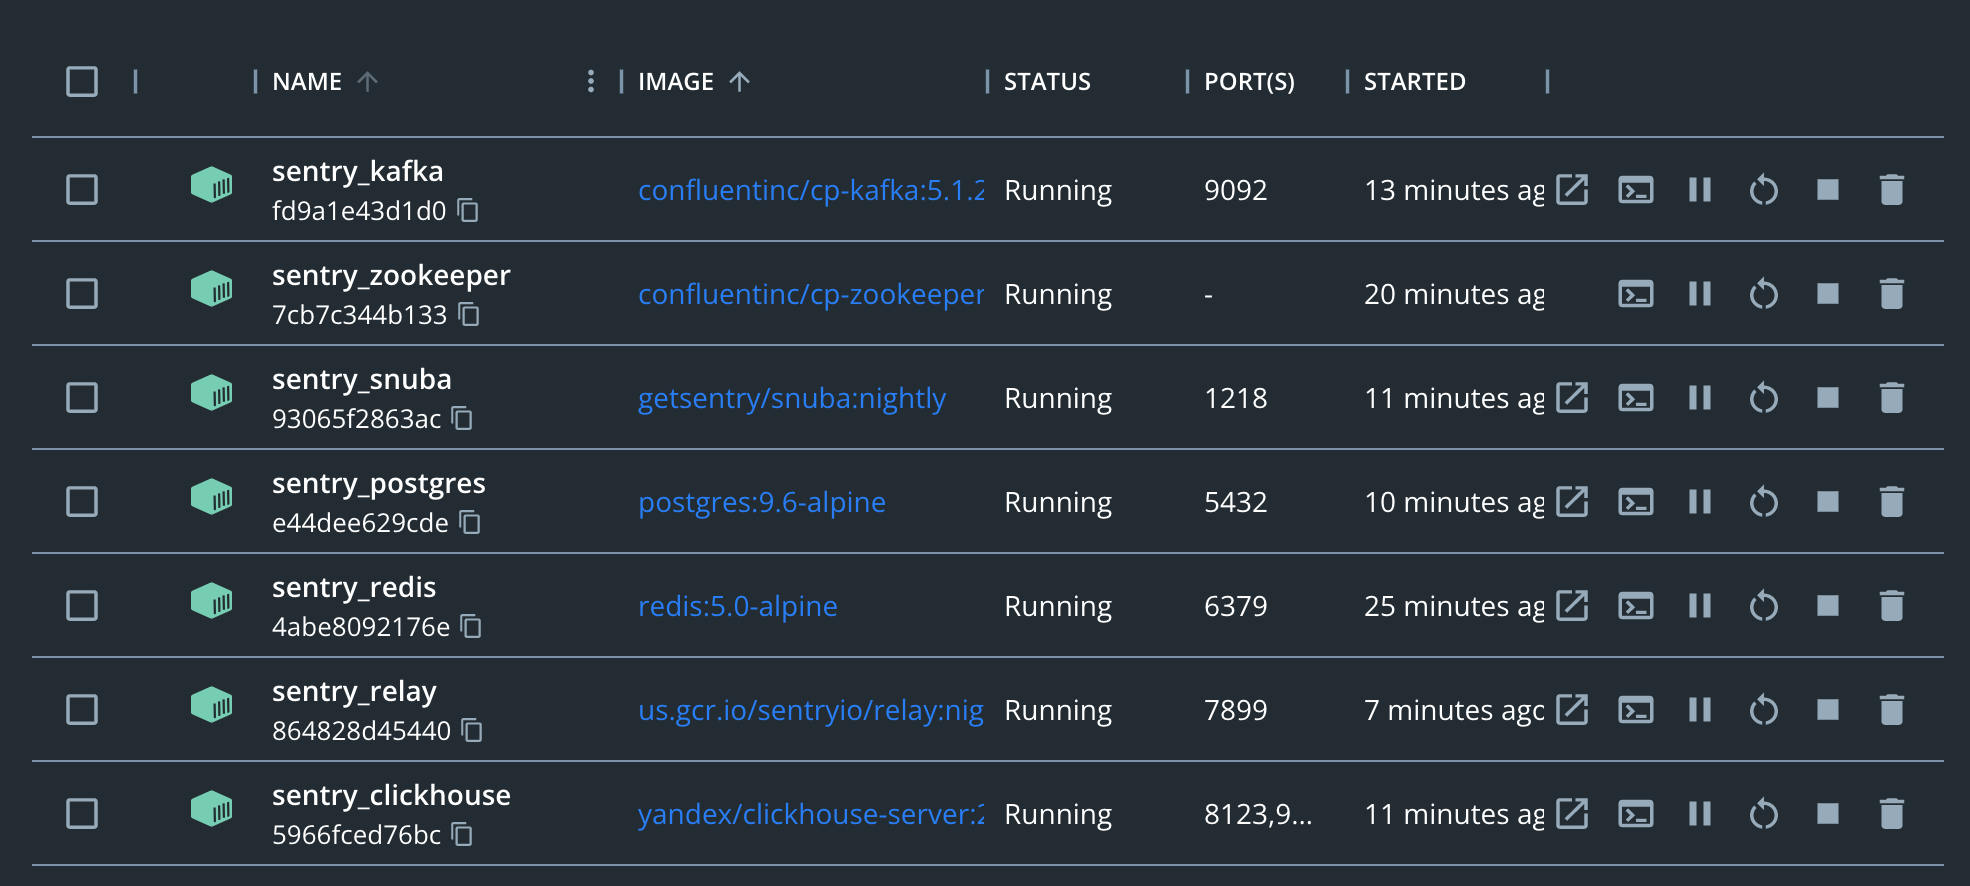Delete the sentry_snuba container

[1892, 397]
